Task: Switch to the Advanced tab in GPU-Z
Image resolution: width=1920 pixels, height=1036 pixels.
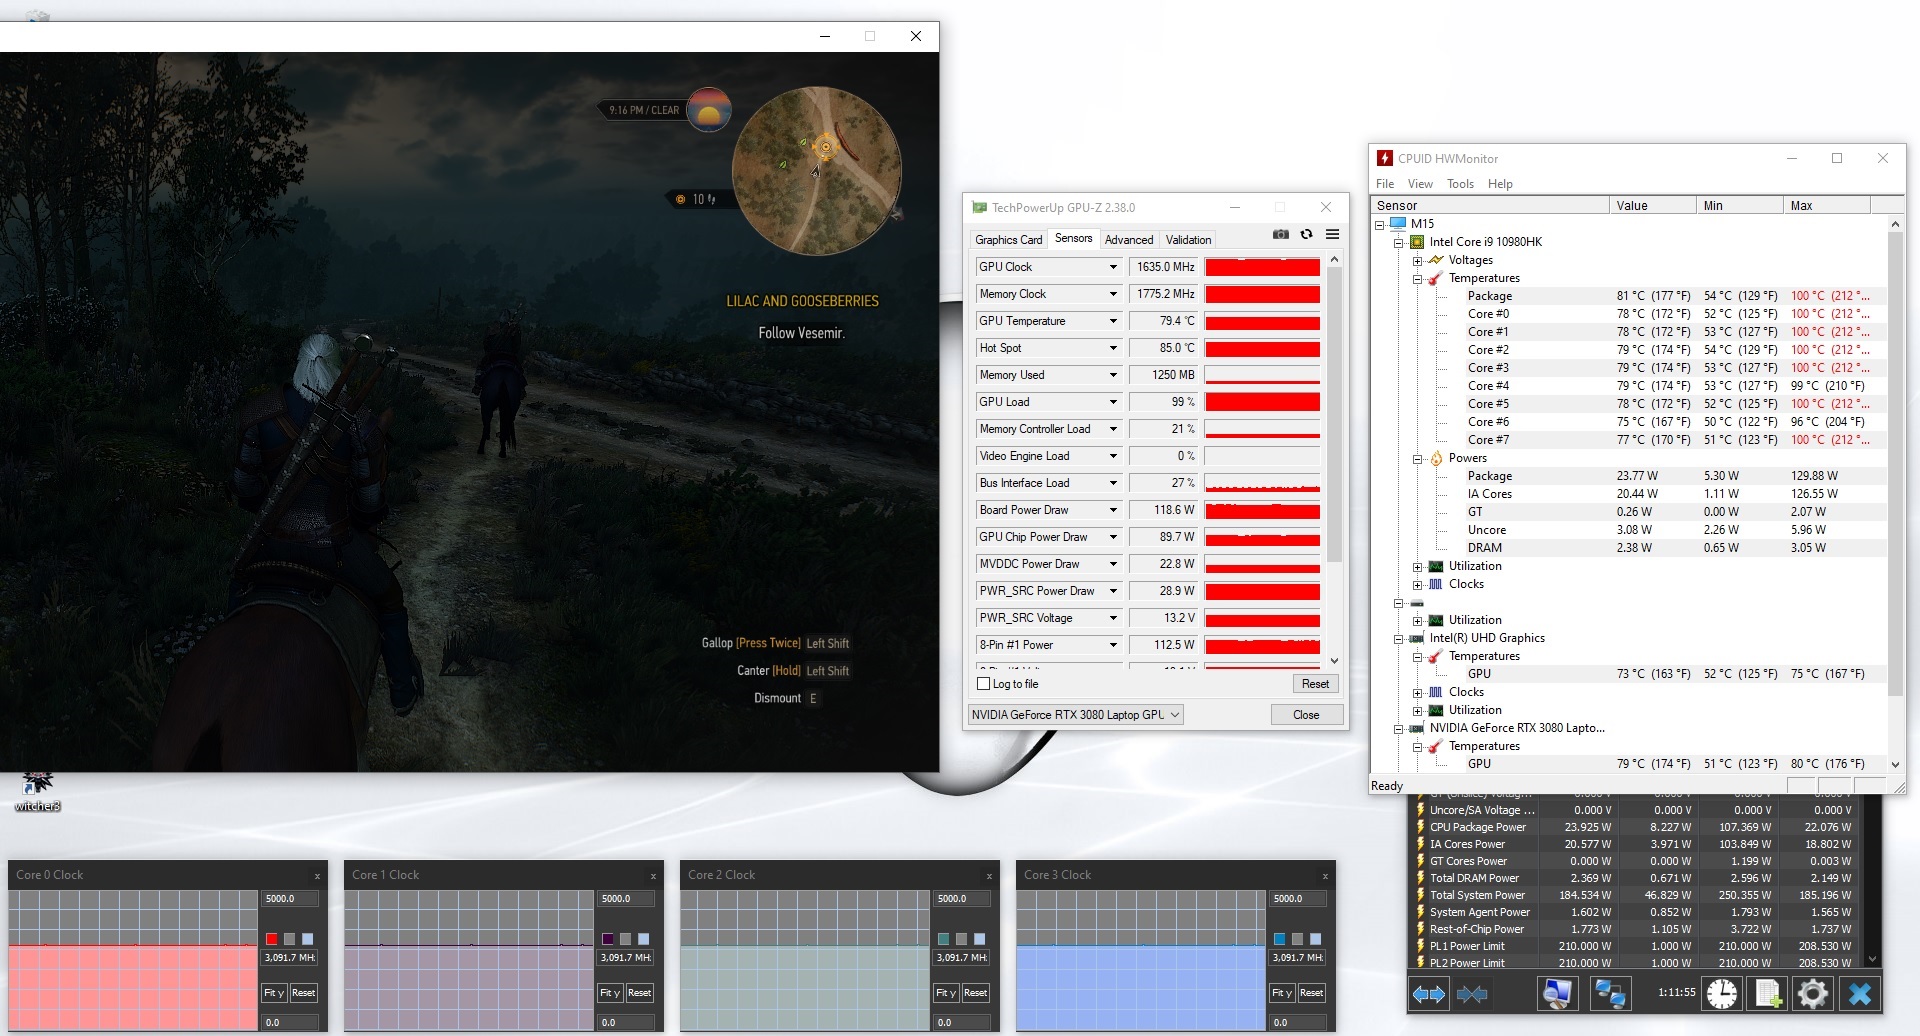Action: pyautogui.click(x=1129, y=240)
